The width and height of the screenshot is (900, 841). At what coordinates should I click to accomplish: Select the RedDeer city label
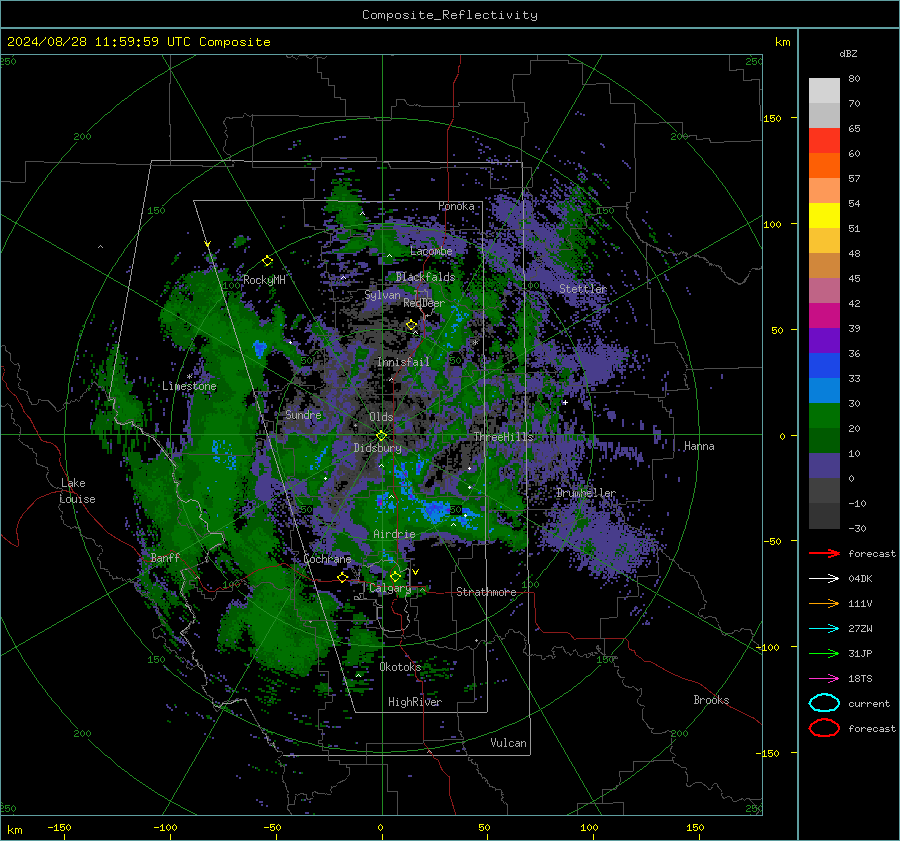[424, 303]
